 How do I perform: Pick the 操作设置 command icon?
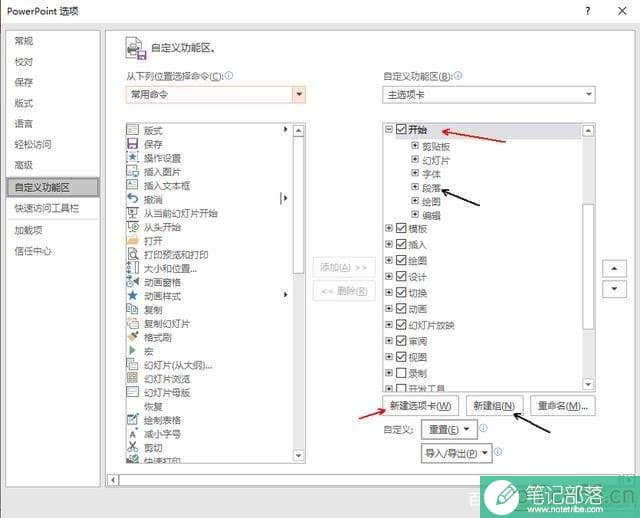coord(132,157)
